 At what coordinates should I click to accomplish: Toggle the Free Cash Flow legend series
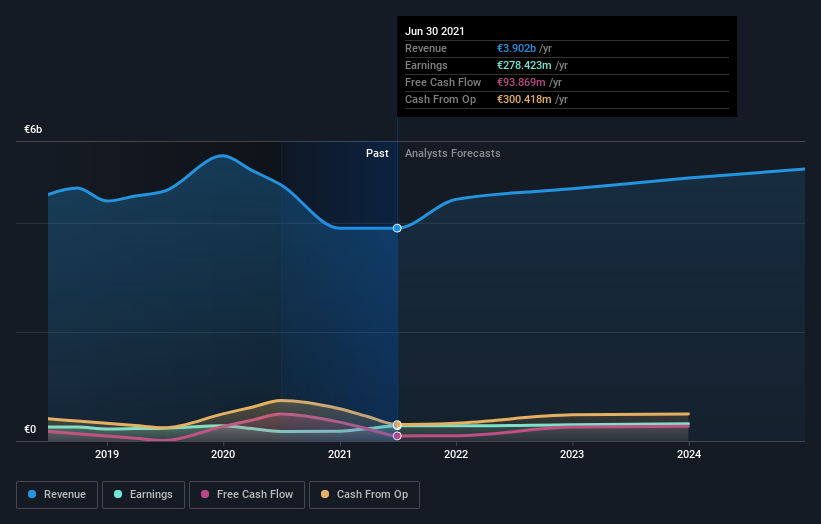pos(247,495)
